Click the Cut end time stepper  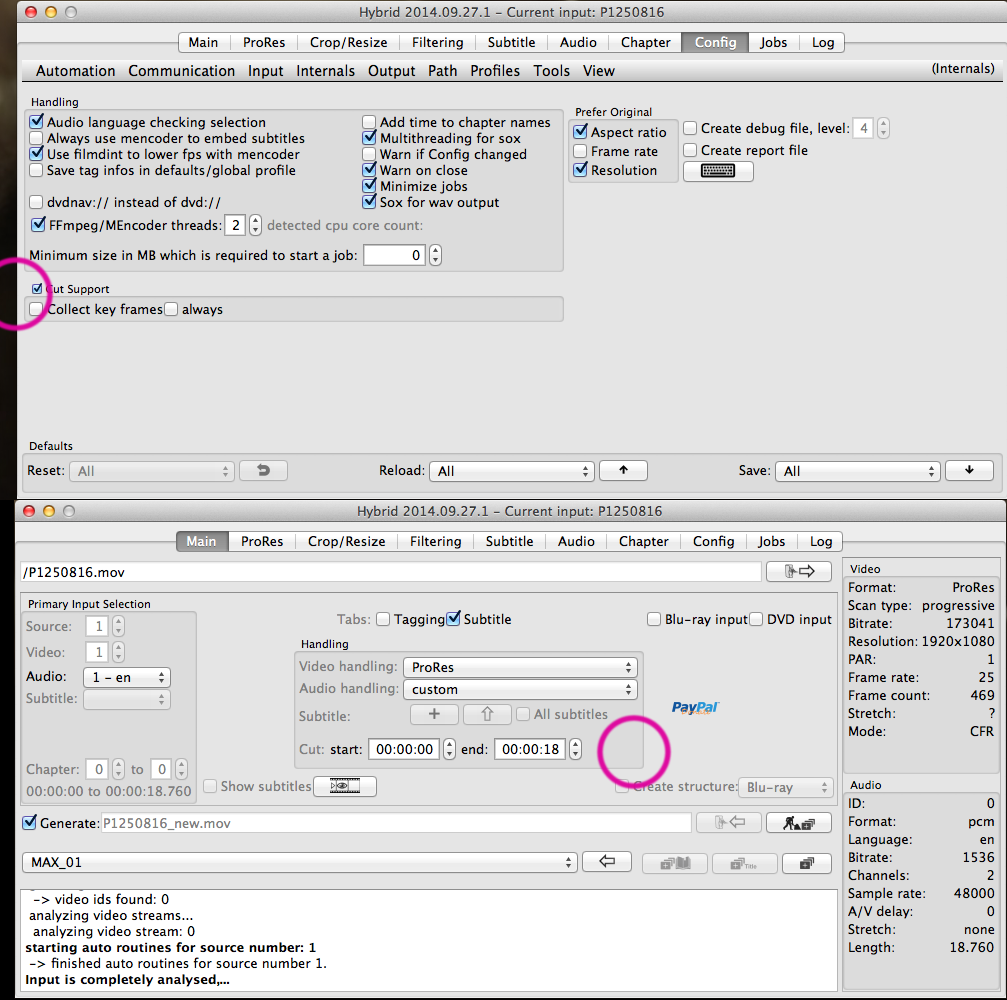pos(575,749)
